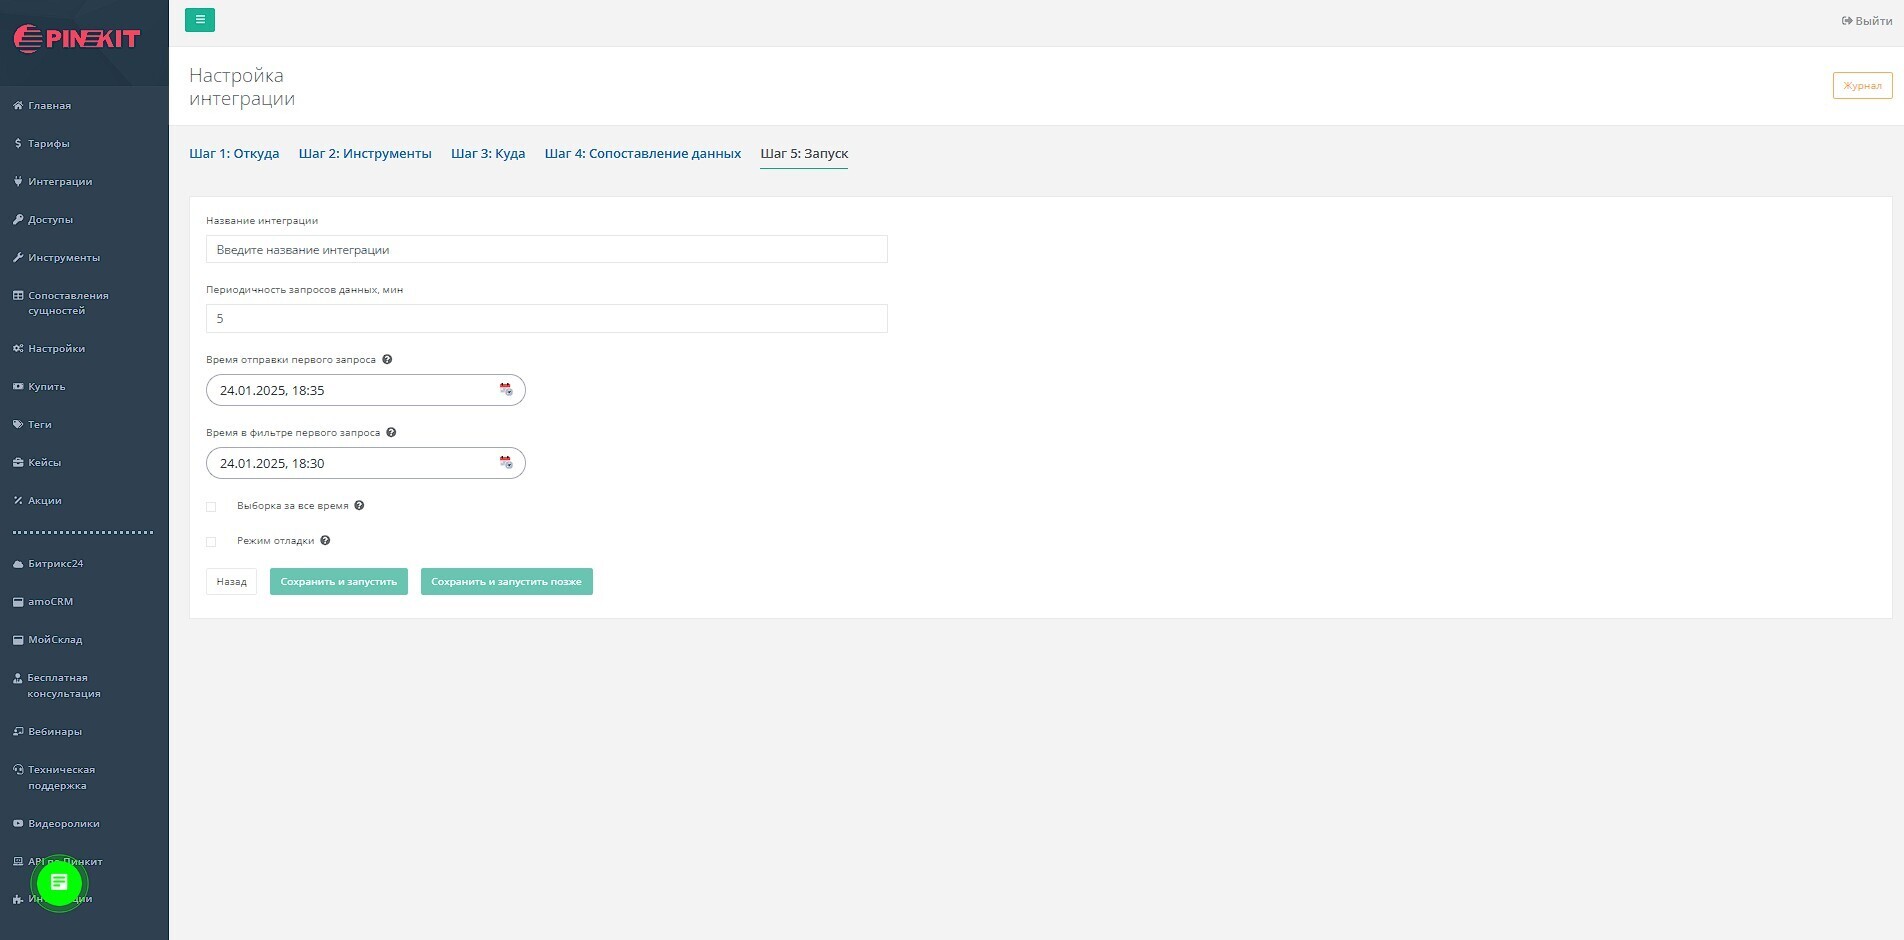Image resolution: width=1904 pixels, height=940 pixels.
Task: Click help icon next to 'Время отправки первого запроса'
Action: [387, 360]
